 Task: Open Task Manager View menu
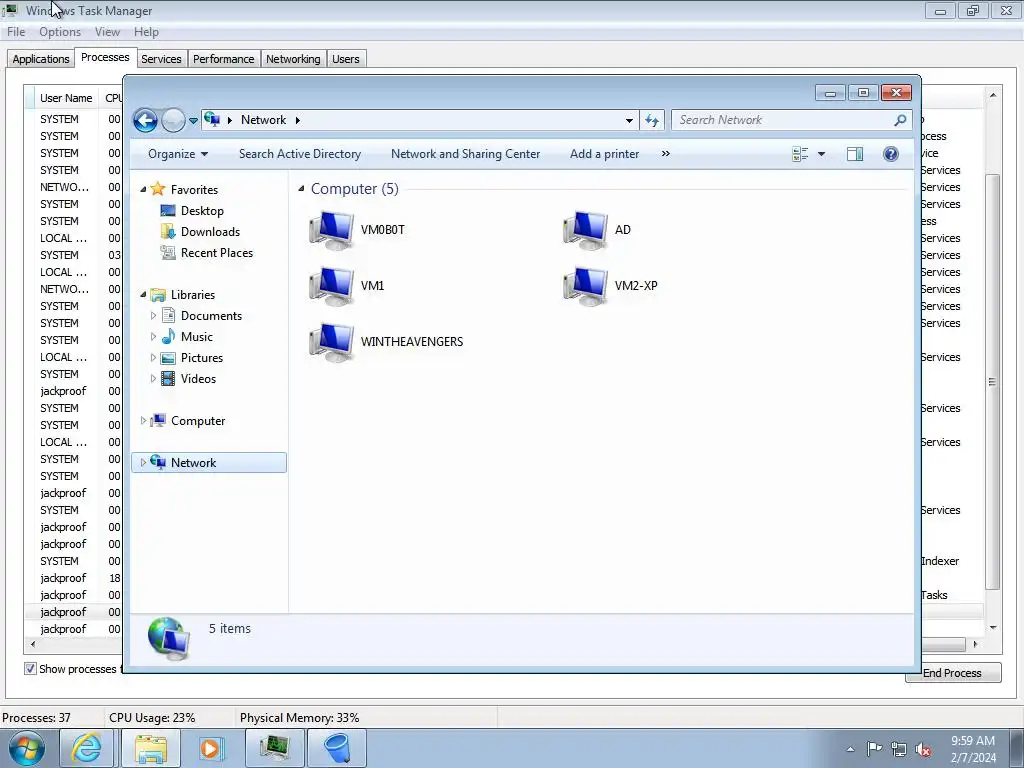pyautogui.click(x=107, y=32)
